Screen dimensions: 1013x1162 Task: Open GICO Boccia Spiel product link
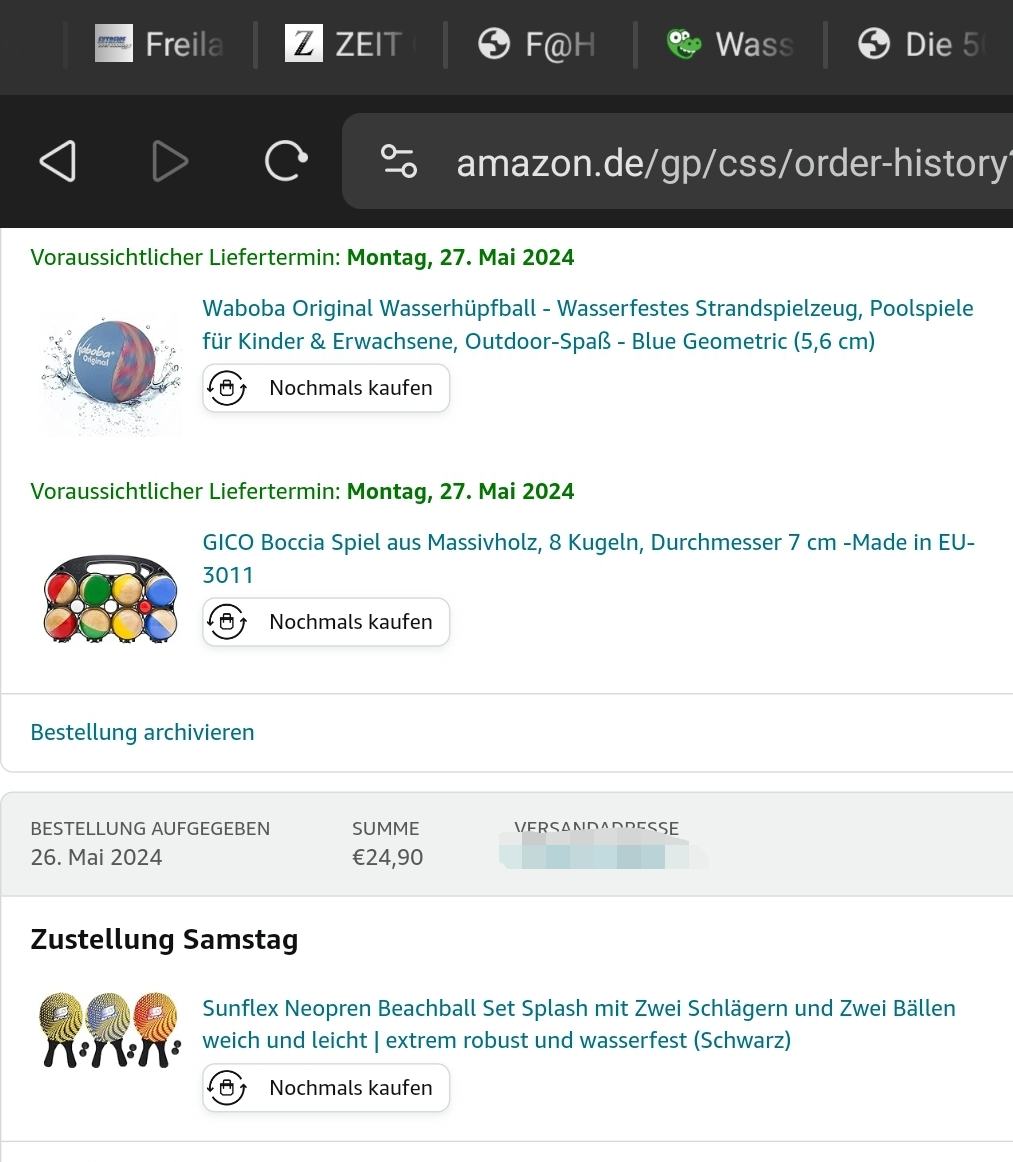point(587,558)
